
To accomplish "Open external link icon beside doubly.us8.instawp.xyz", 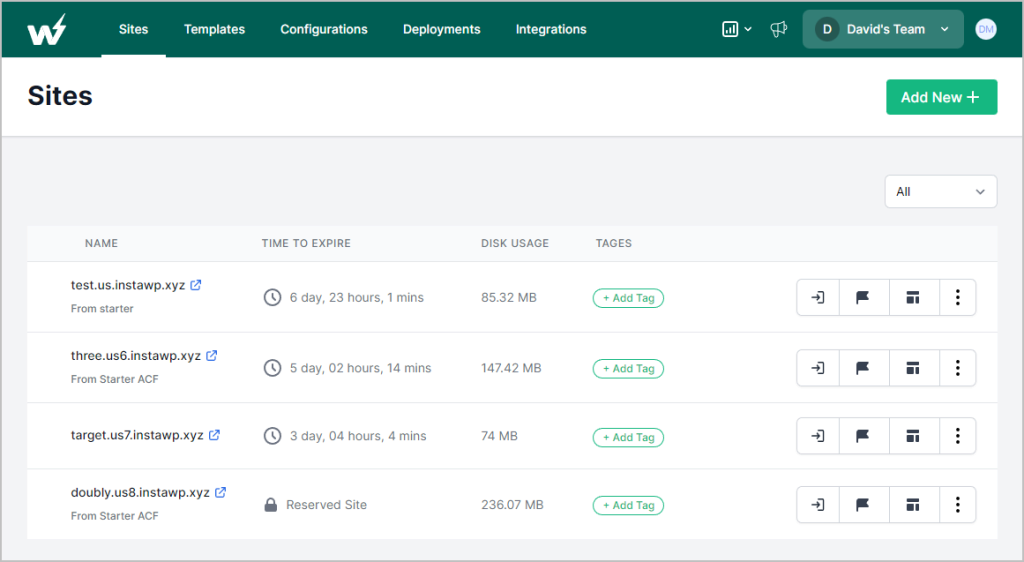I will point(221,492).
